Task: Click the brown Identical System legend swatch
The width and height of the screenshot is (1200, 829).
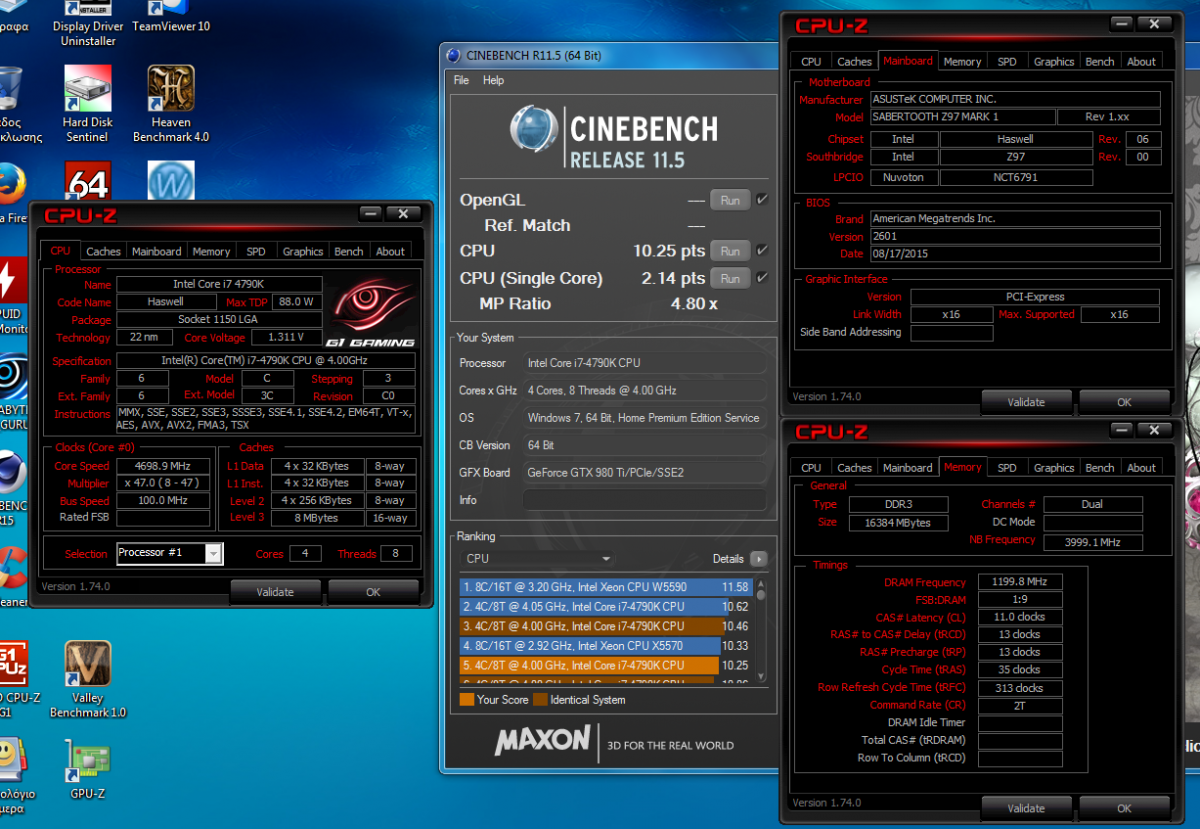Action: (x=540, y=700)
